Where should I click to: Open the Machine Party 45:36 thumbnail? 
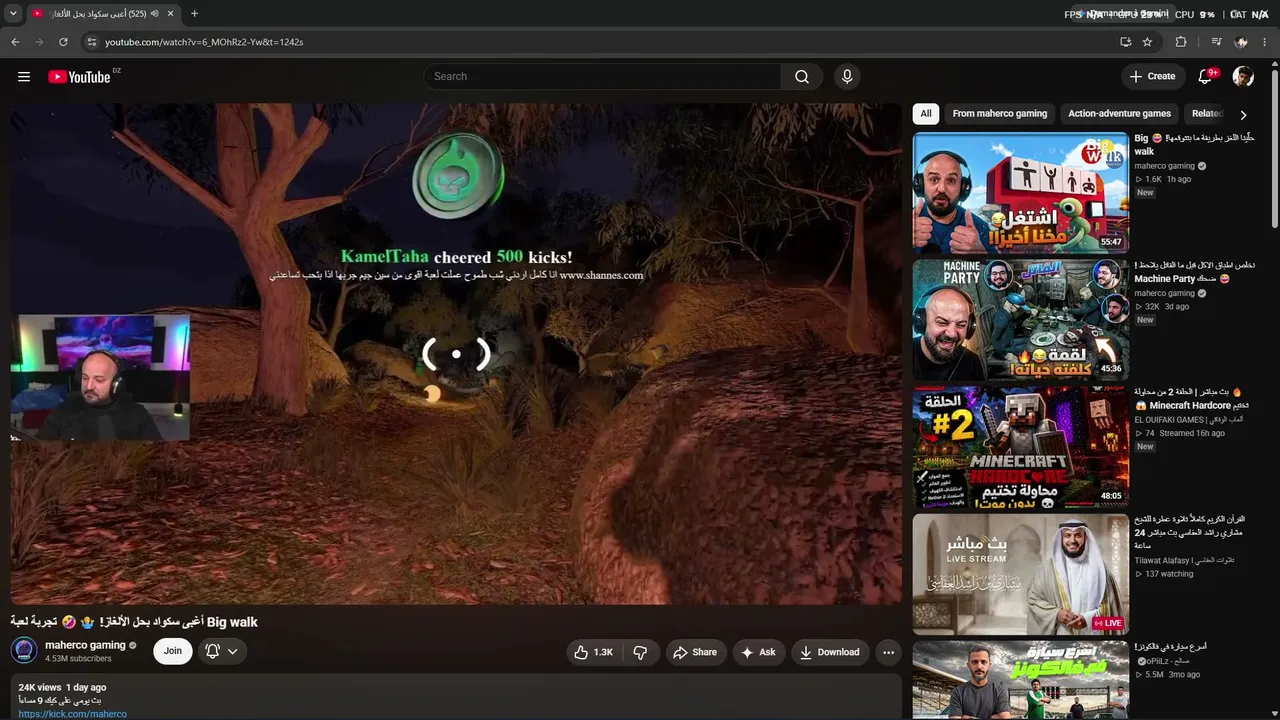pyautogui.click(x=1021, y=320)
